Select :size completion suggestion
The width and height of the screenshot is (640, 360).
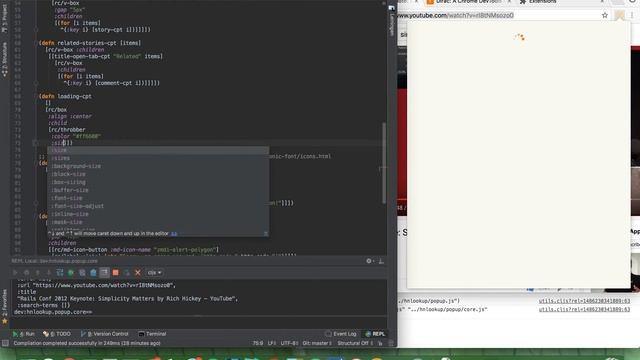158,150
